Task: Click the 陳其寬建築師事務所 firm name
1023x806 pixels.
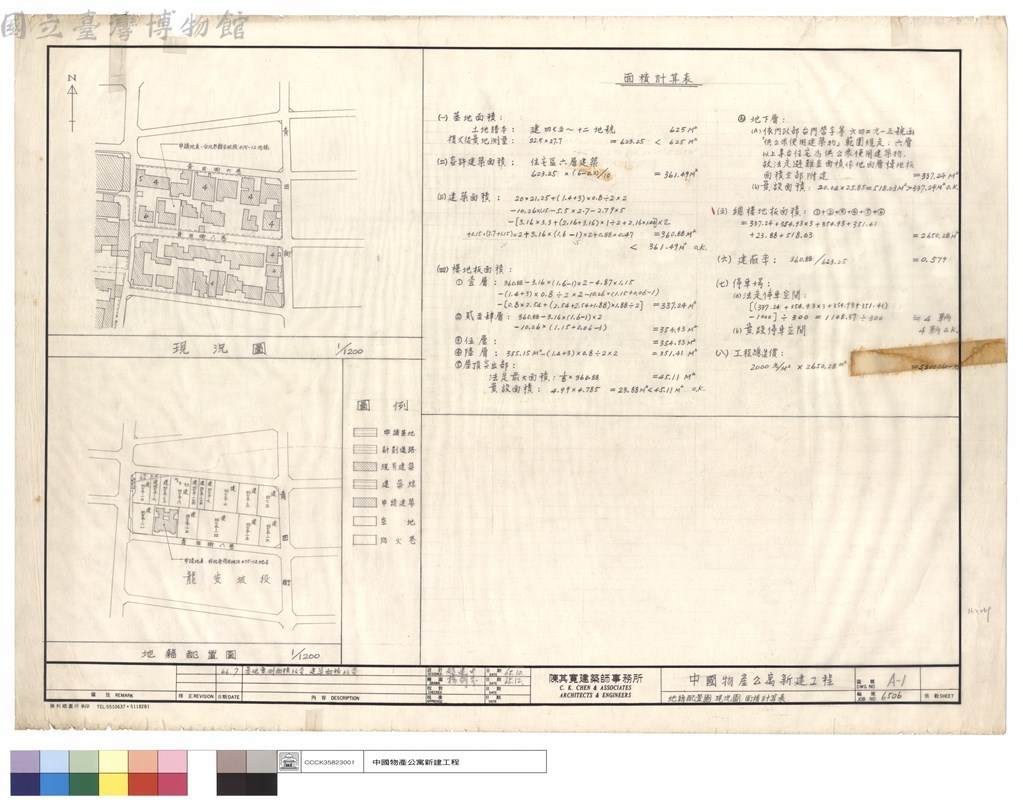Action: pyautogui.click(x=595, y=679)
